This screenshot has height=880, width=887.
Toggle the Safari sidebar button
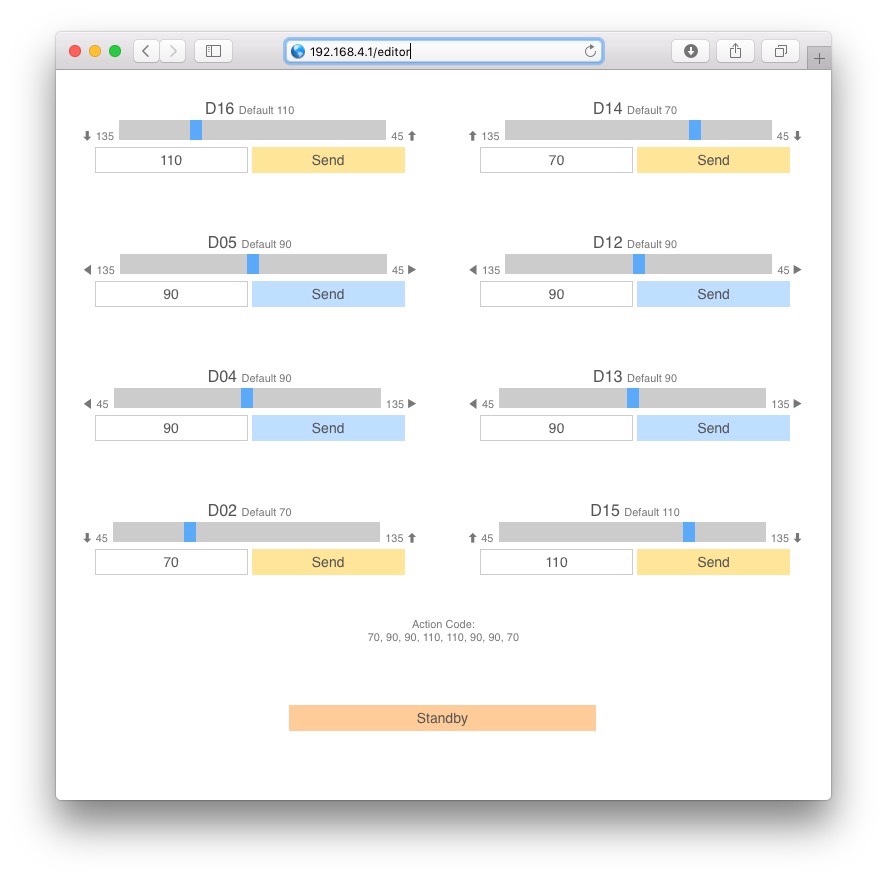(x=213, y=51)
